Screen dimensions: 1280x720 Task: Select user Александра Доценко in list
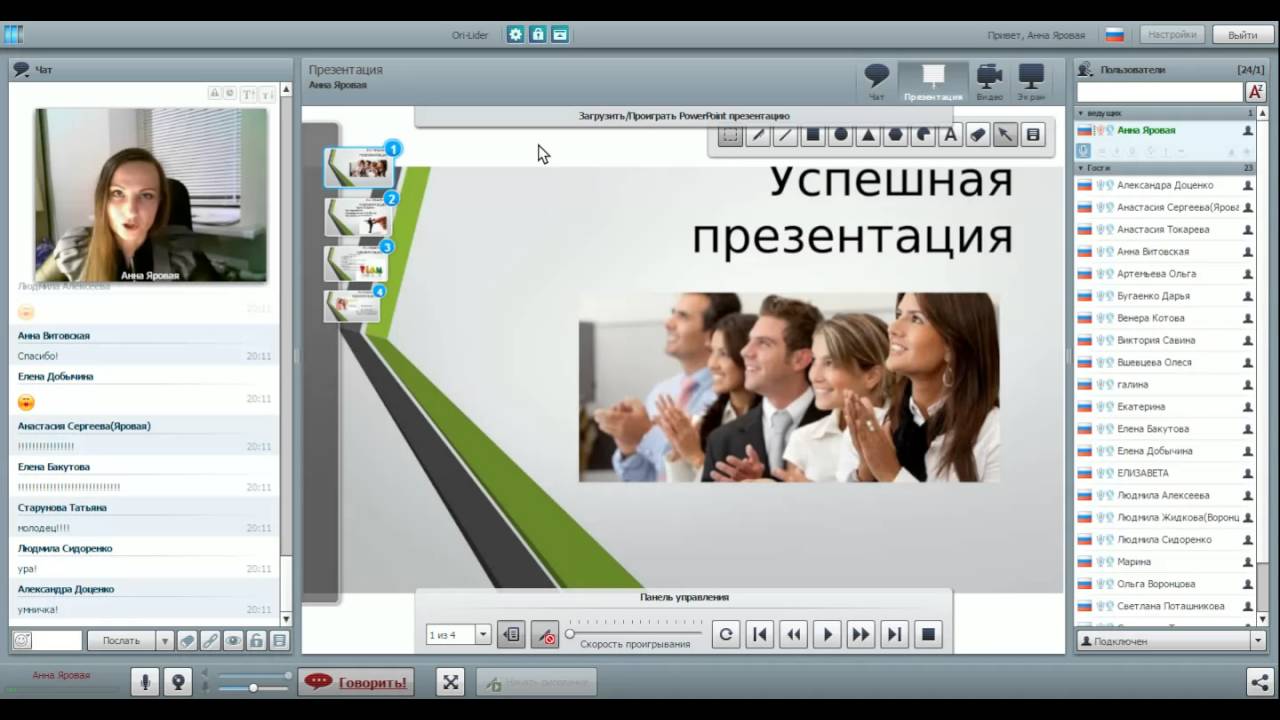point(1165,185)
